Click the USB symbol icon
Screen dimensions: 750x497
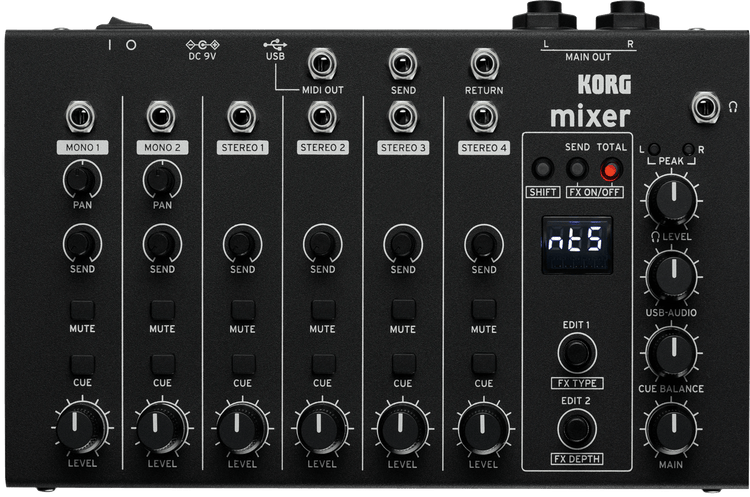click(275, 44)
